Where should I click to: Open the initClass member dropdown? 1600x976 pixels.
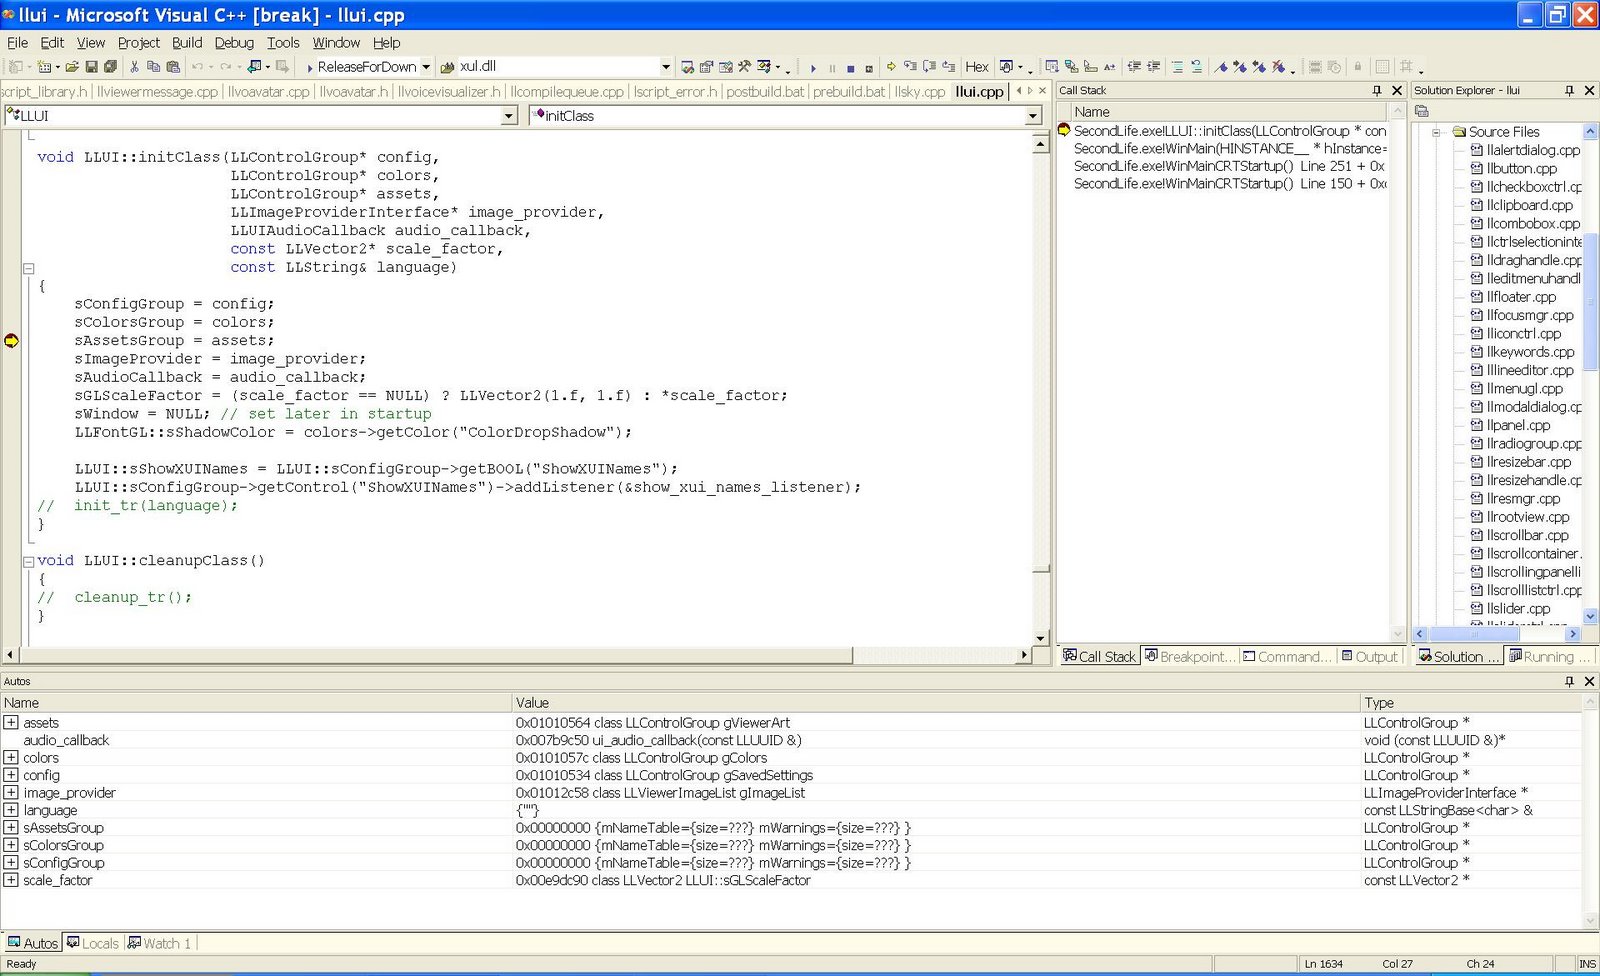1033,116
